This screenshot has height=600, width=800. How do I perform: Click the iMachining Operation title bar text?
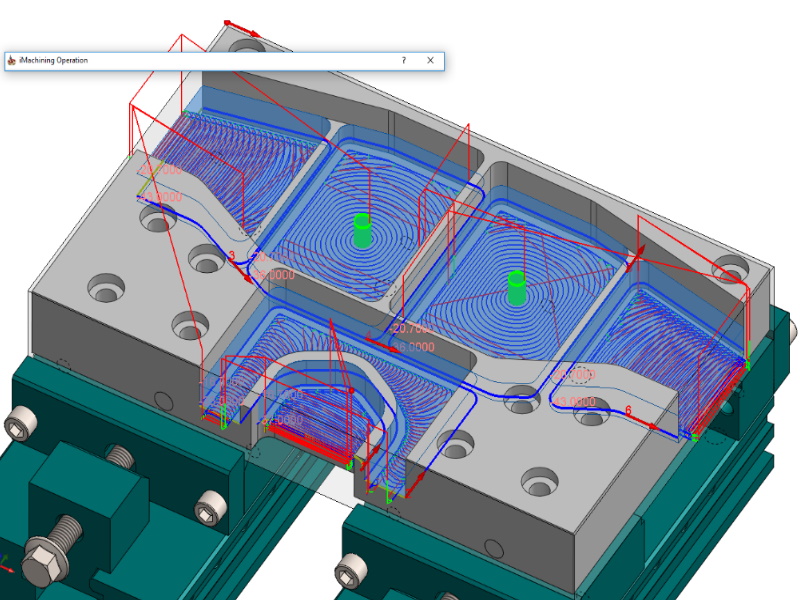[x=54, y=60]
